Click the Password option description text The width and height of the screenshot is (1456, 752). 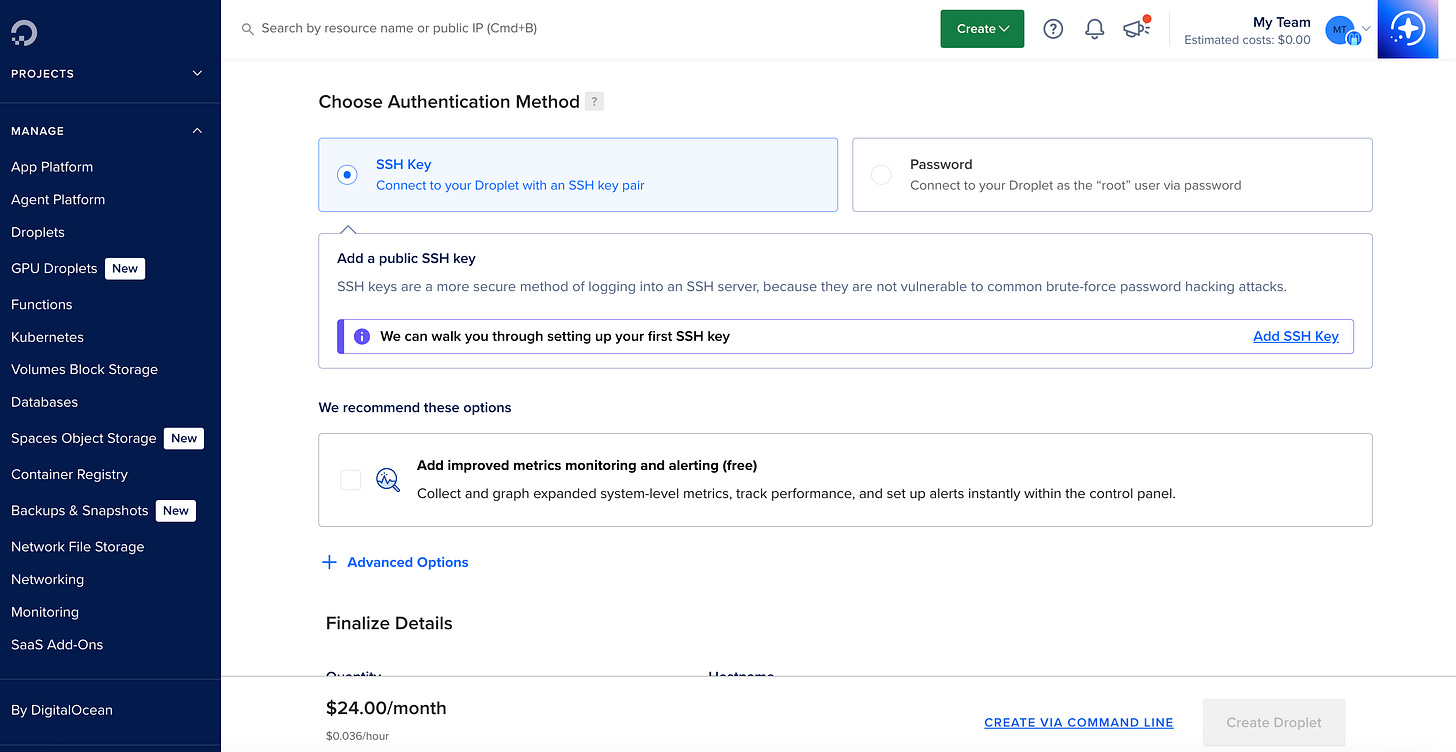point(1076,185)
